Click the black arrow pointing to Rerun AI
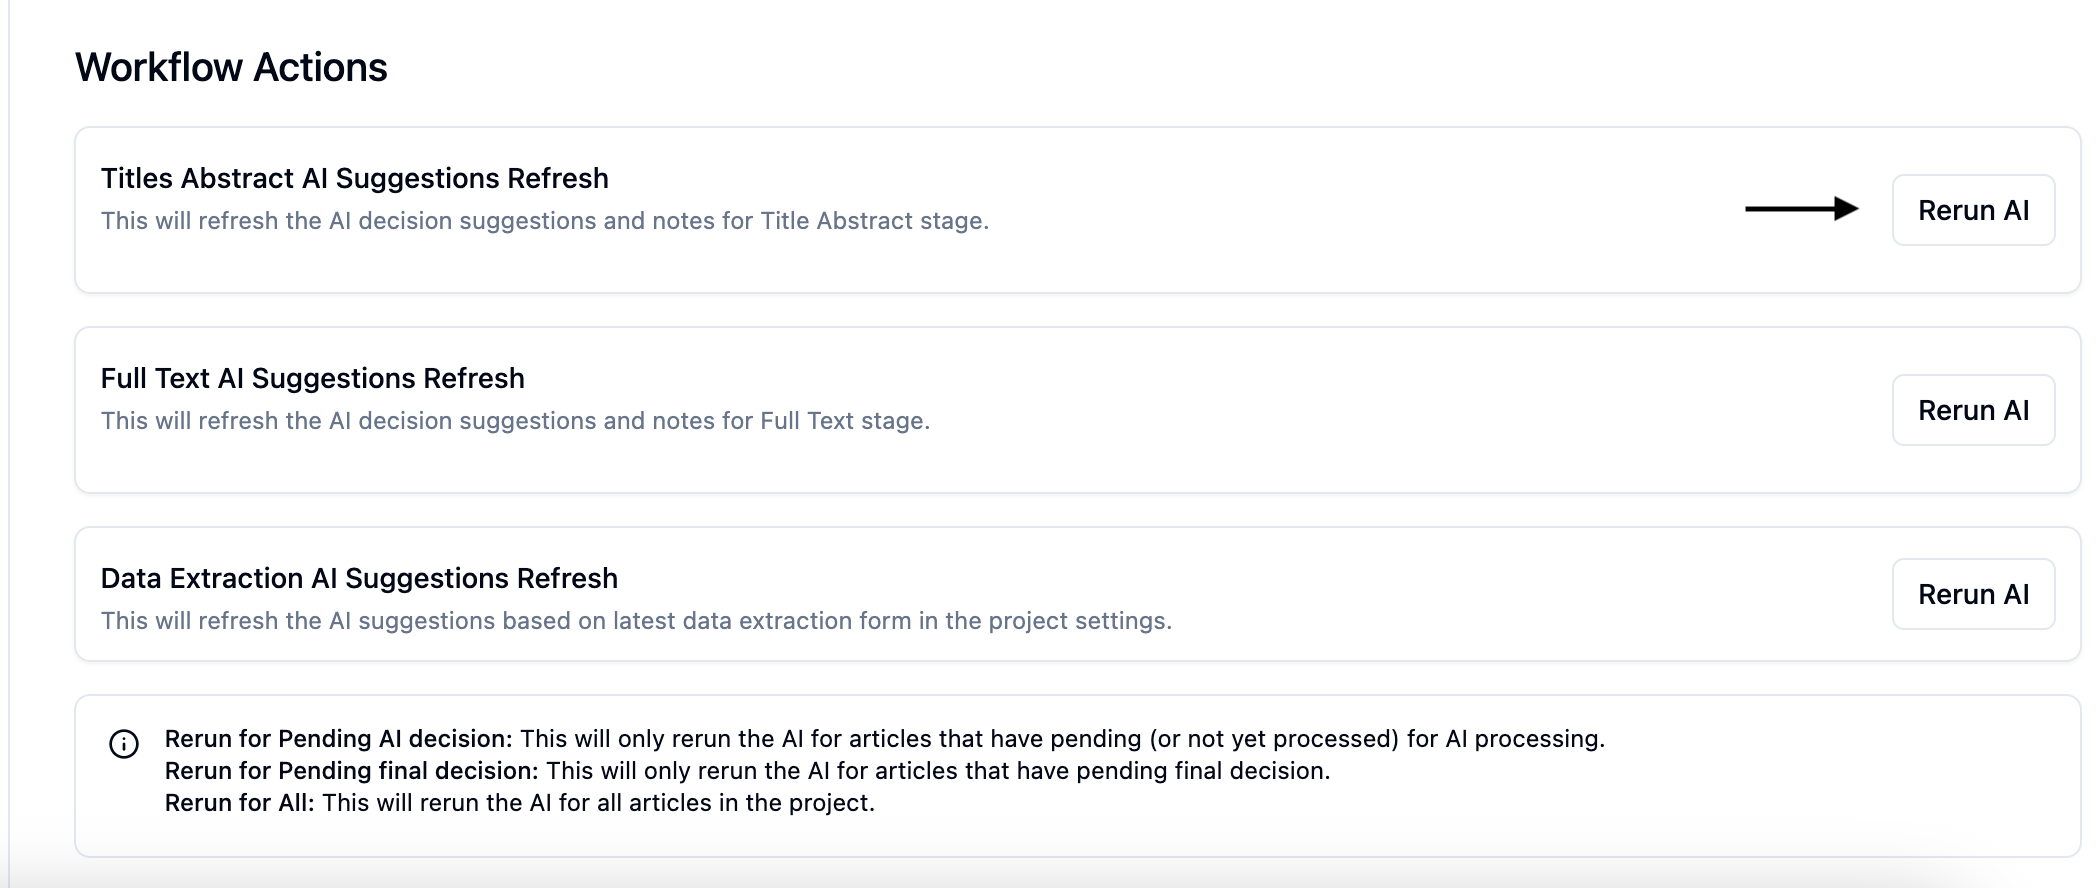Screen dimensions: 2100x888 click(x=1802, y=209)
